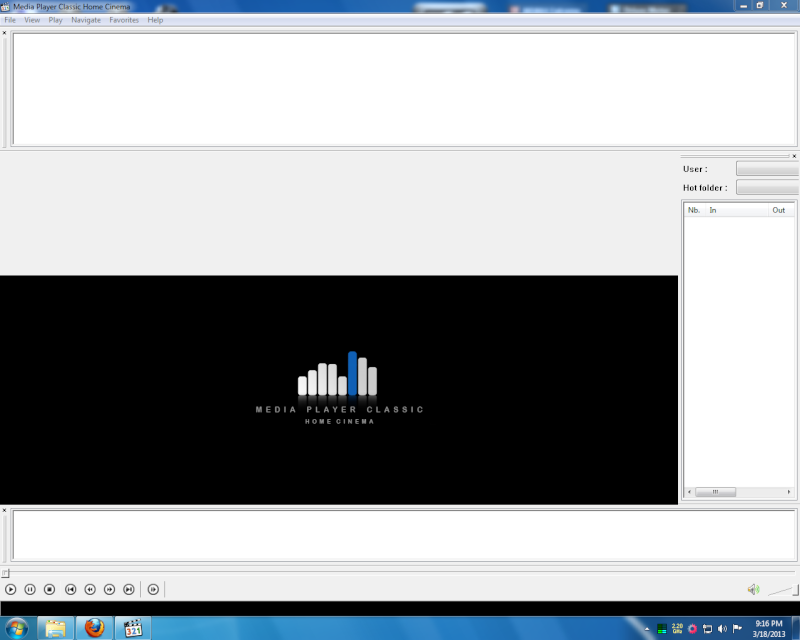Start playback with the Play button

(x=11, y=589)
